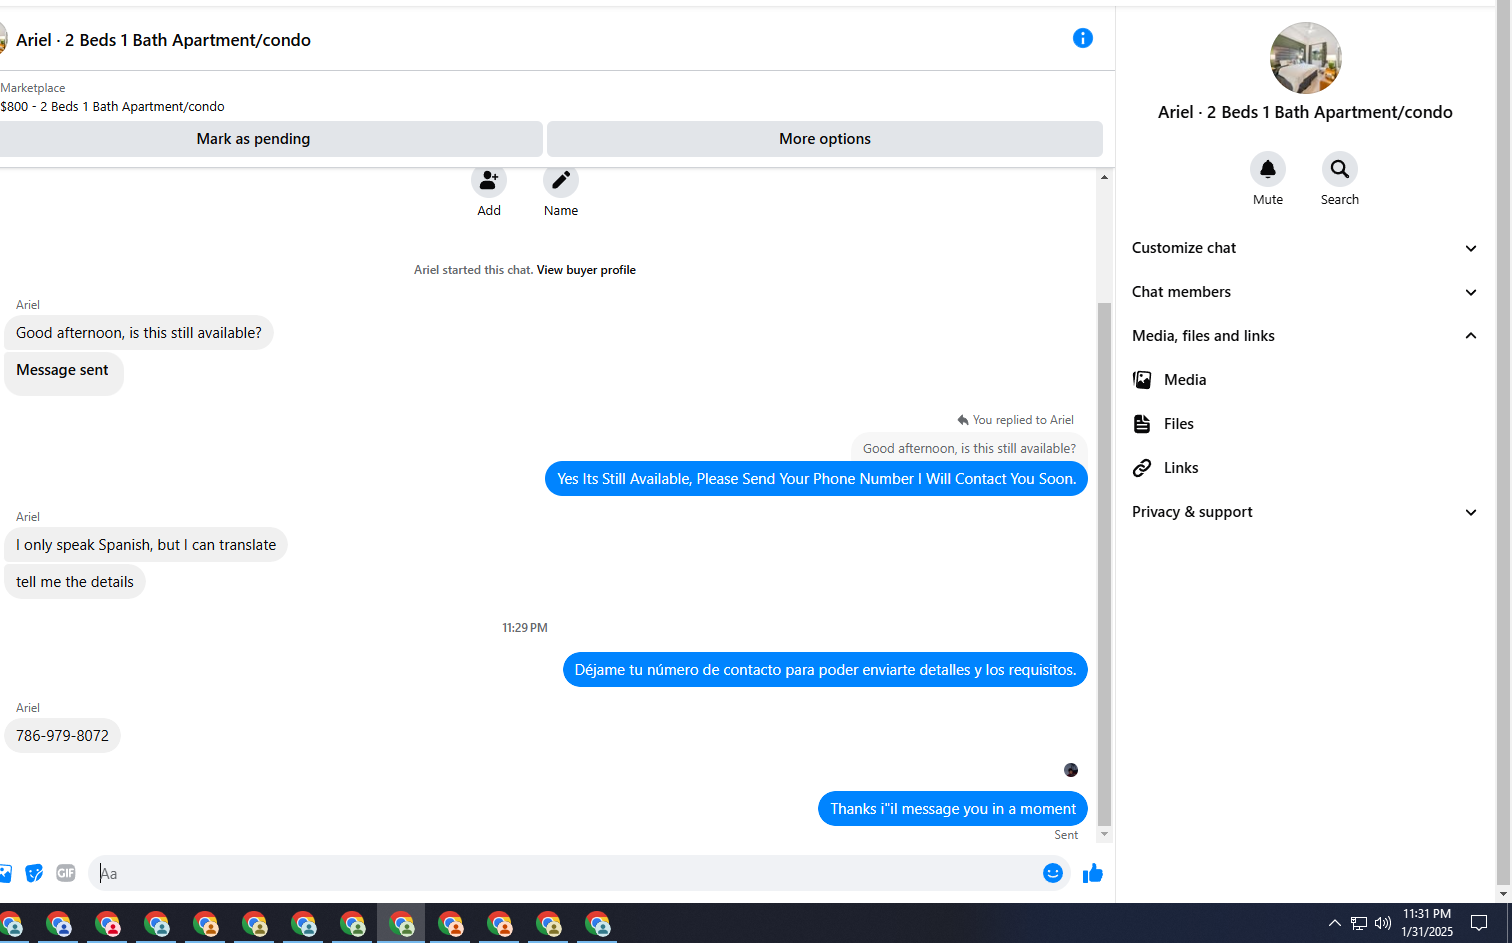Click the Add people icon

[489, 180]
